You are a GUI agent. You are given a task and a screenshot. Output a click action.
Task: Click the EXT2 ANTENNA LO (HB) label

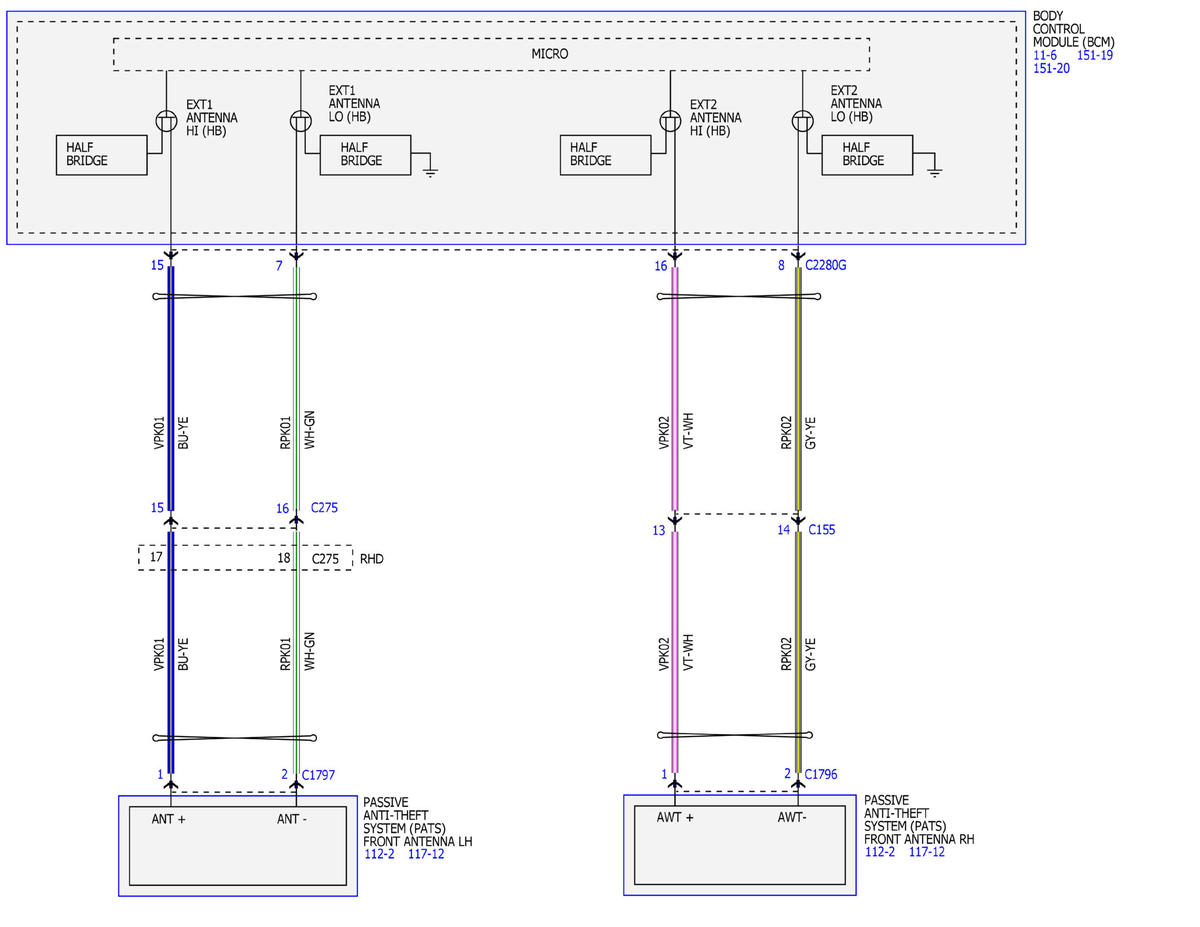[x=856, y=104]
